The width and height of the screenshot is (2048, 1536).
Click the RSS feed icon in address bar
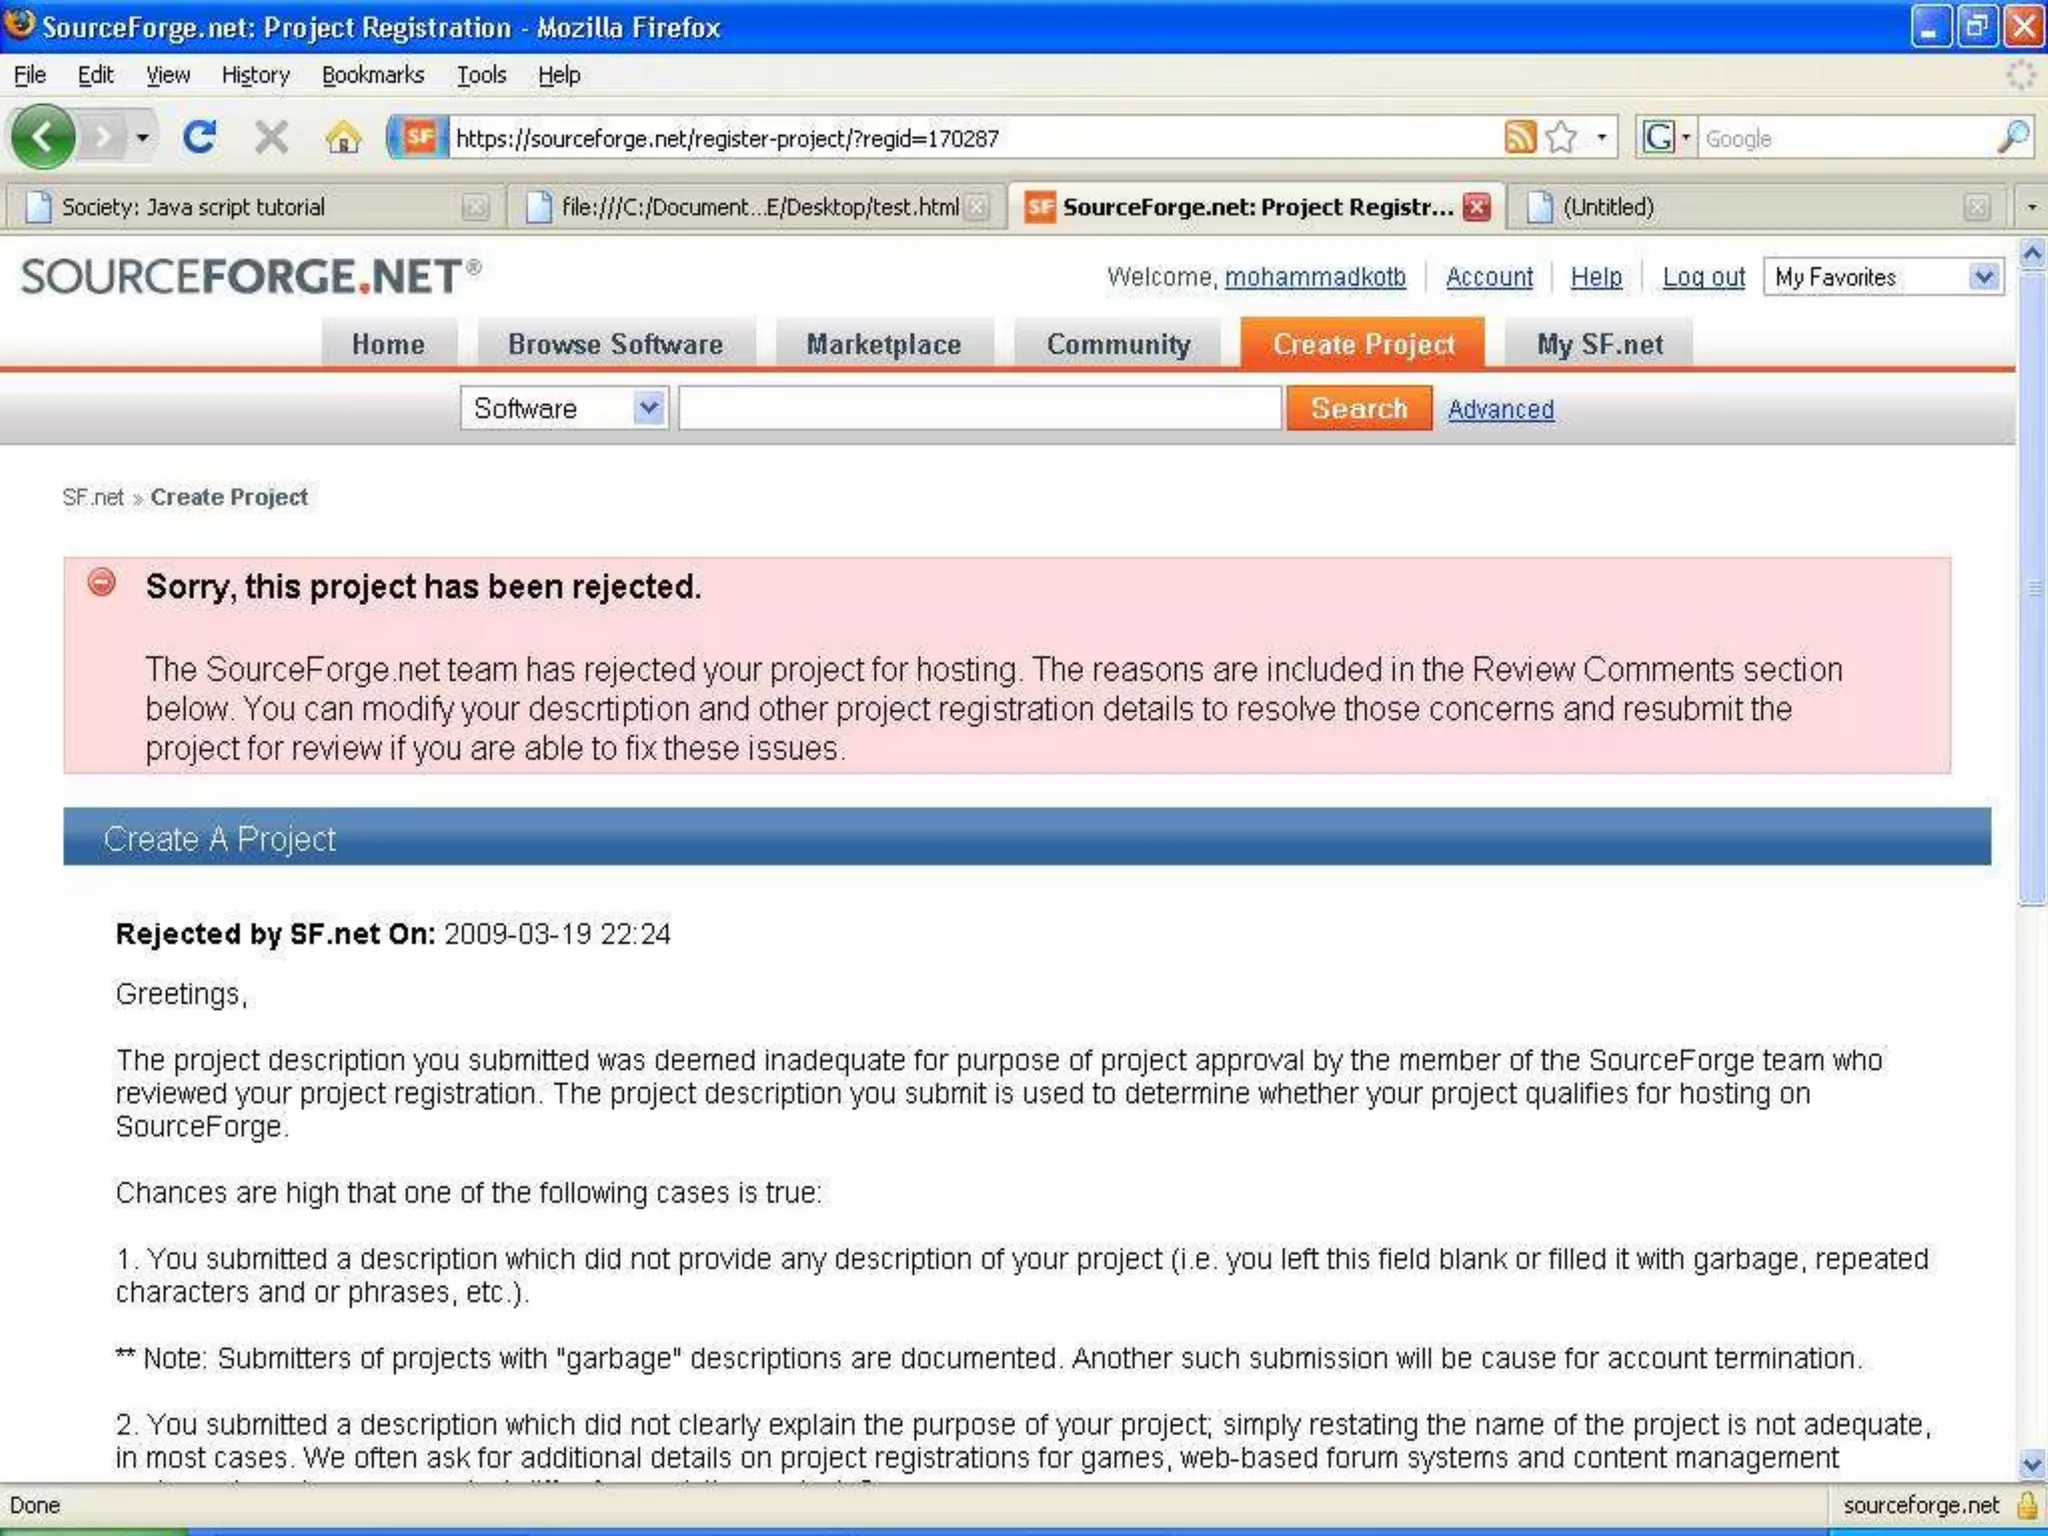(x=1519, y=137)
